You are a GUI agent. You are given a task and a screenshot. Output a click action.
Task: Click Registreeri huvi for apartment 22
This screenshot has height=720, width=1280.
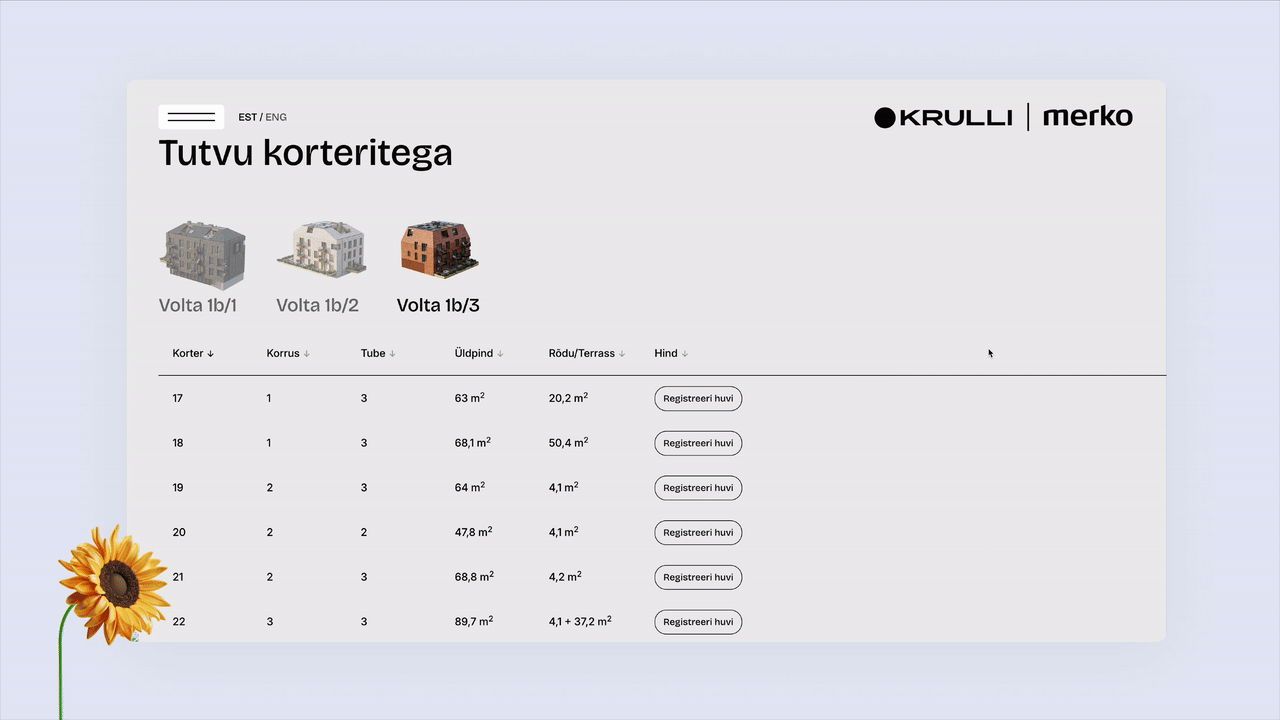pyautogui.click(x=698, y=622)
